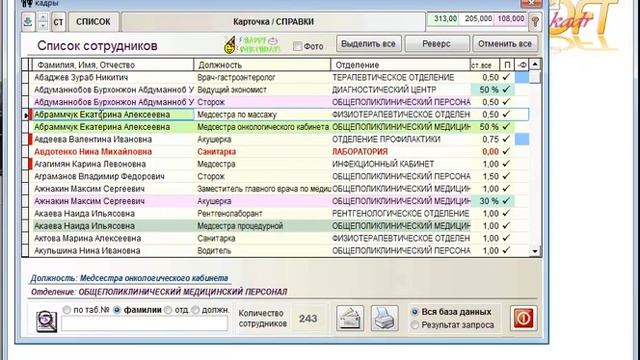Click the Должность column header

tap(262, 65)
